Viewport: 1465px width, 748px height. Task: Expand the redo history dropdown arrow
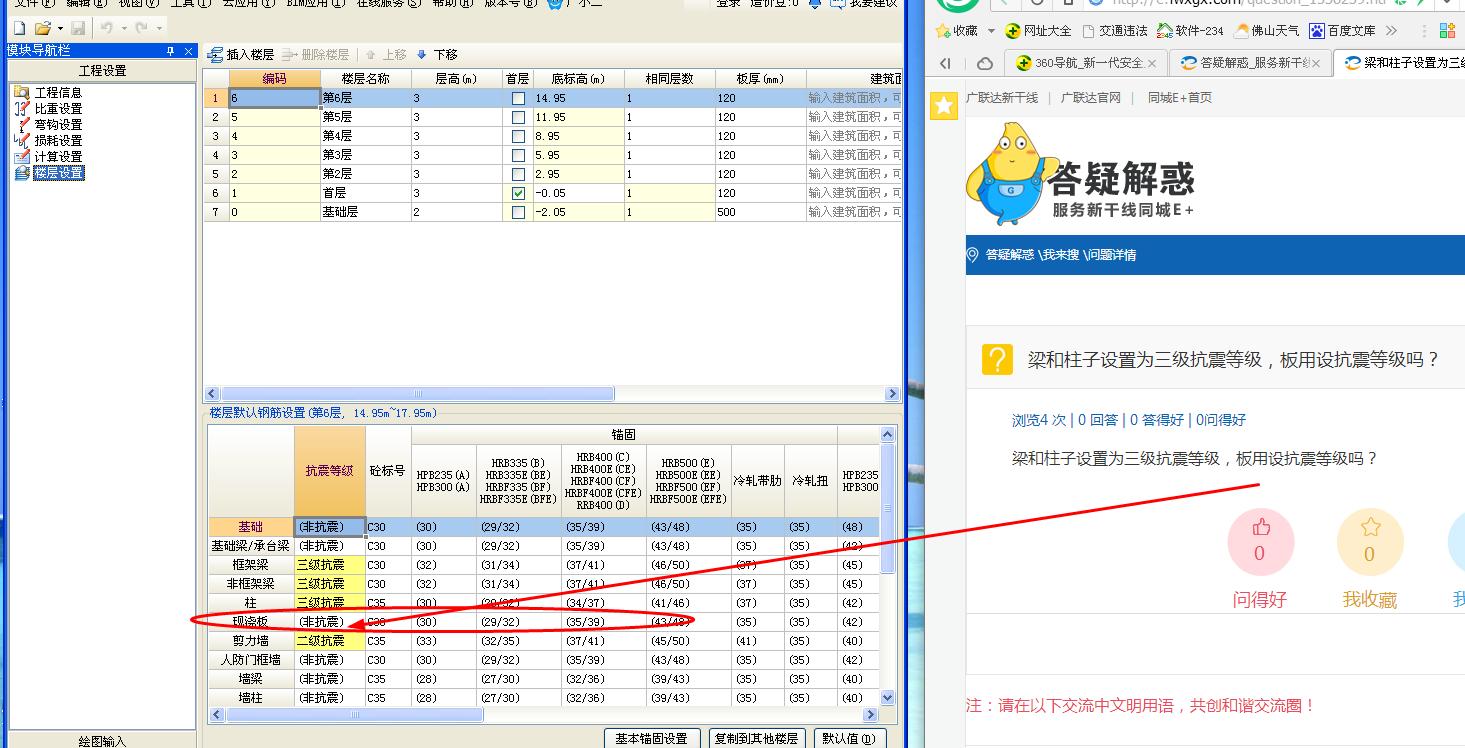point(160,29)
